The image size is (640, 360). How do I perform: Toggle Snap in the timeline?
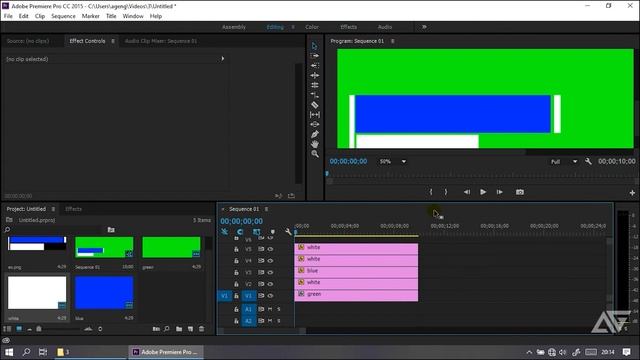[x=240, y=232]
